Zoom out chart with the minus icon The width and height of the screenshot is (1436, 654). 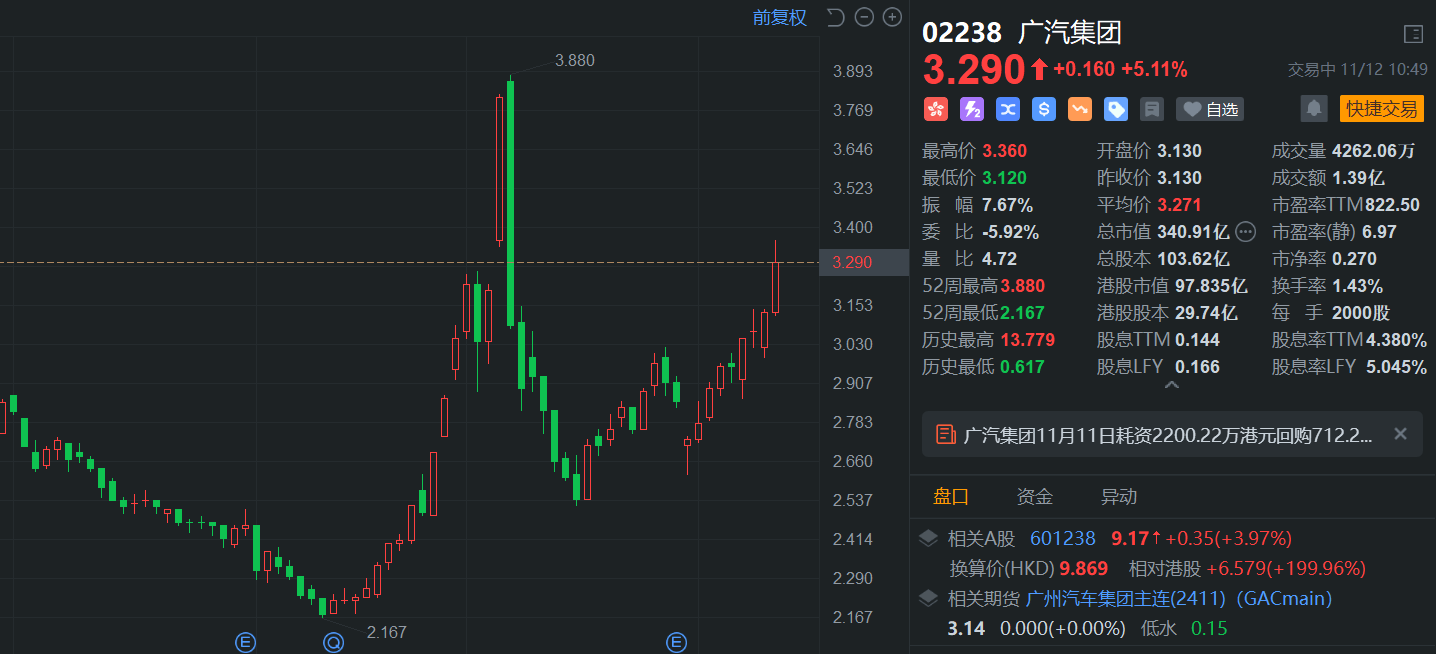pos(864,17)
